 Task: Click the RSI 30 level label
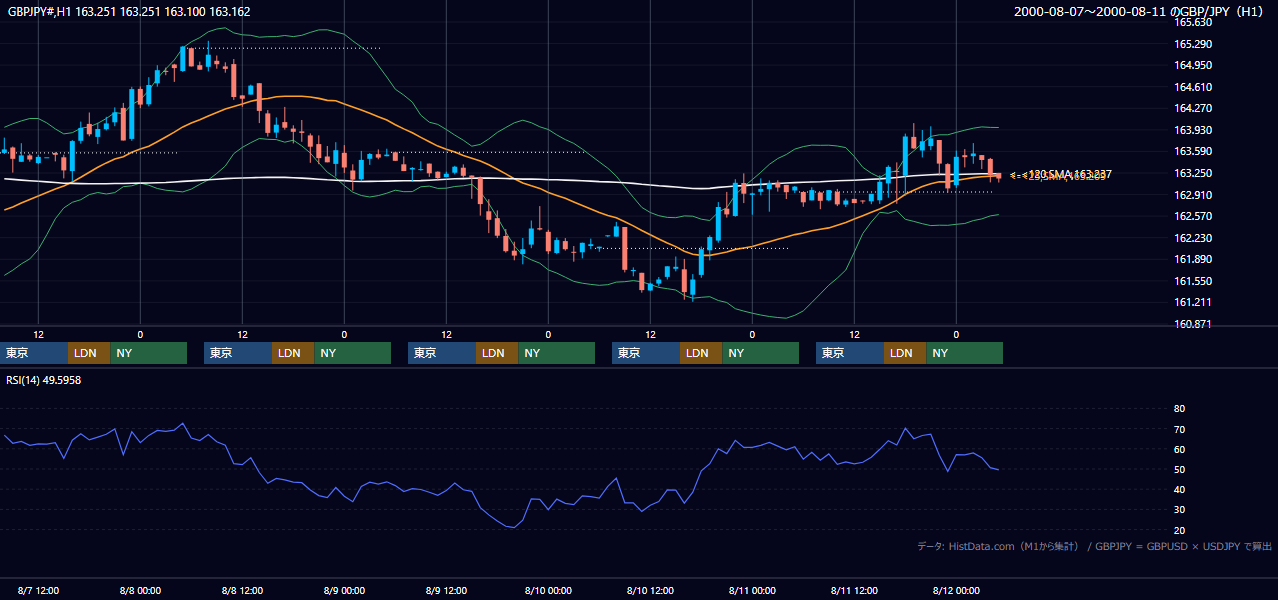[1179, 509]
